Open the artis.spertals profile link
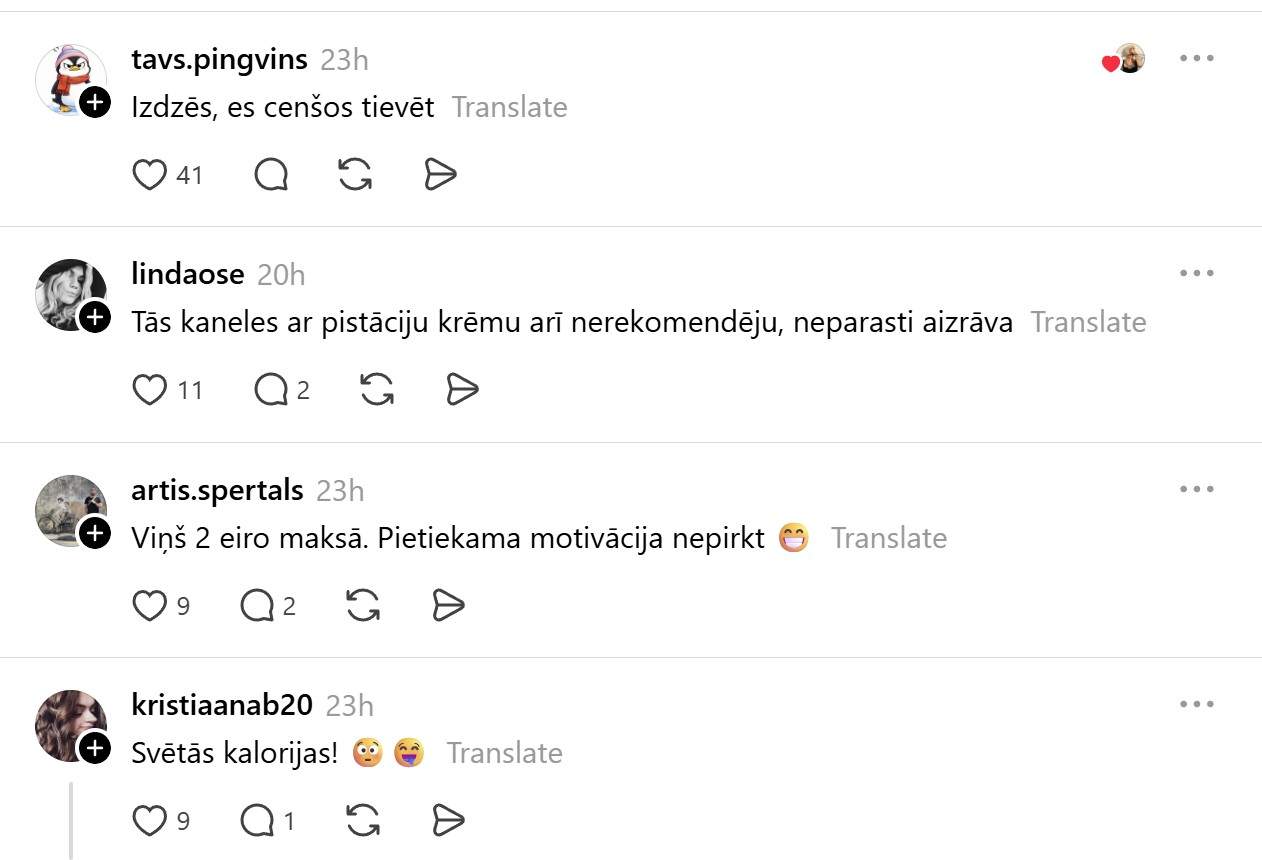 click(x=217, y=490)
